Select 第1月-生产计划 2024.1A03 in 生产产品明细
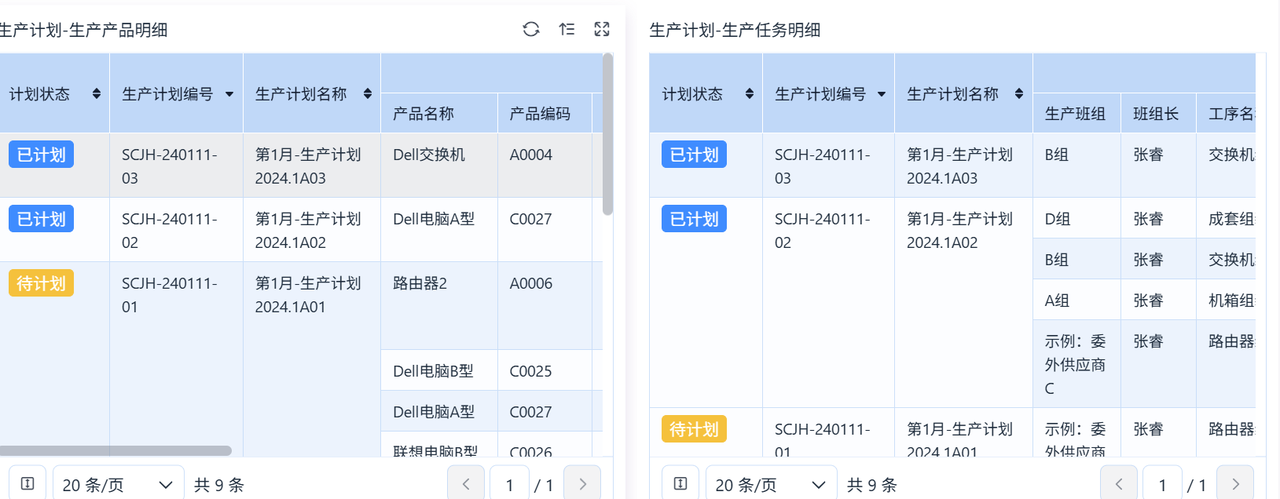The height and width of the screenshot is (499, 1280). point(312,166)
